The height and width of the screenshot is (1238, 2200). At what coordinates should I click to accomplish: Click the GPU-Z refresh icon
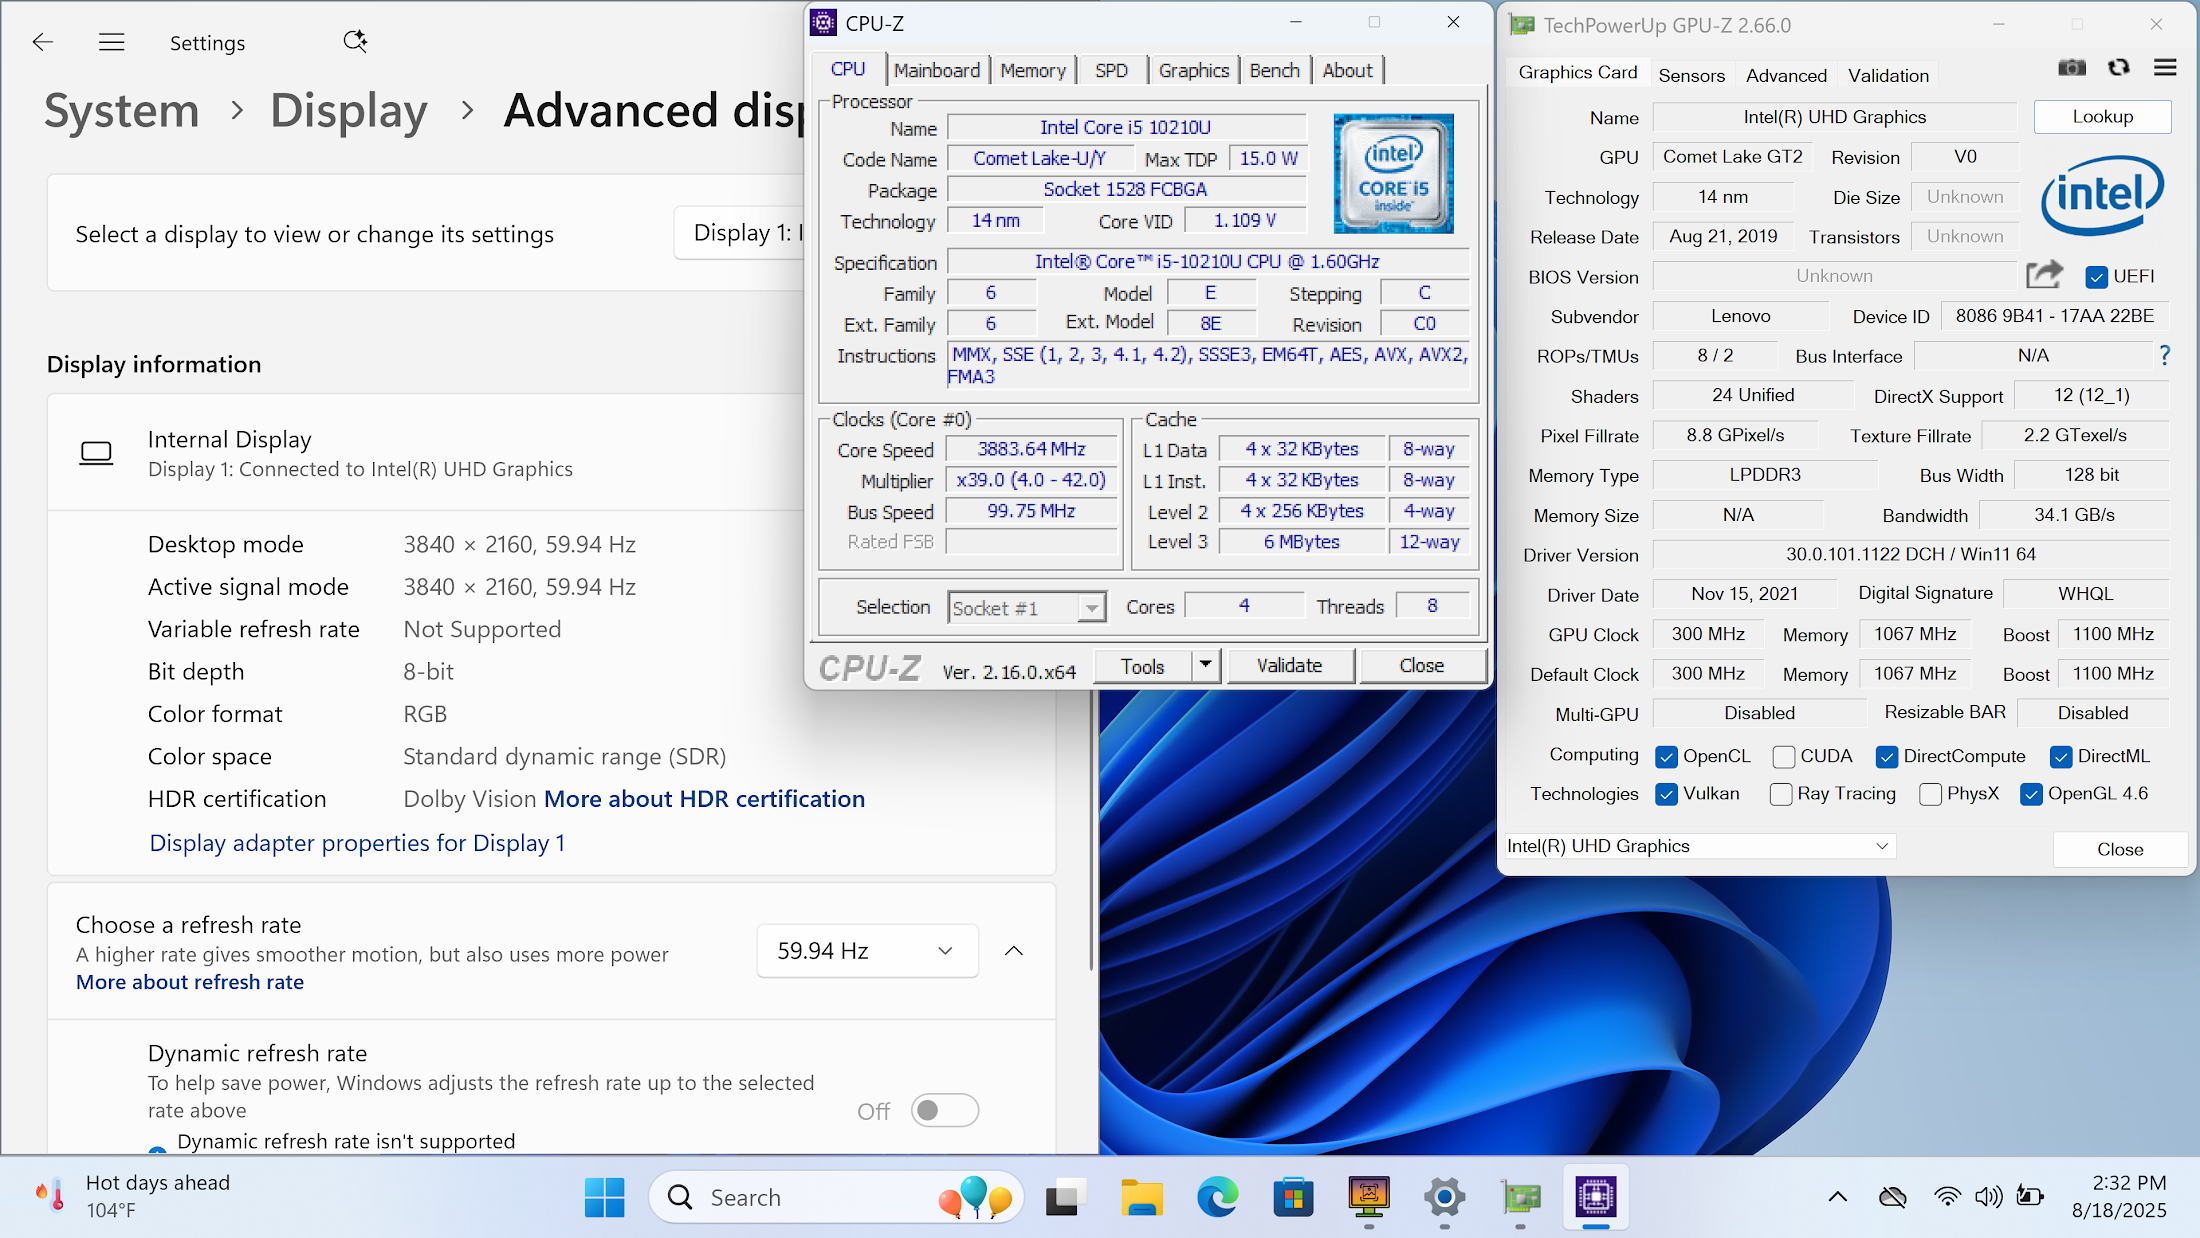pos(2118,68)
